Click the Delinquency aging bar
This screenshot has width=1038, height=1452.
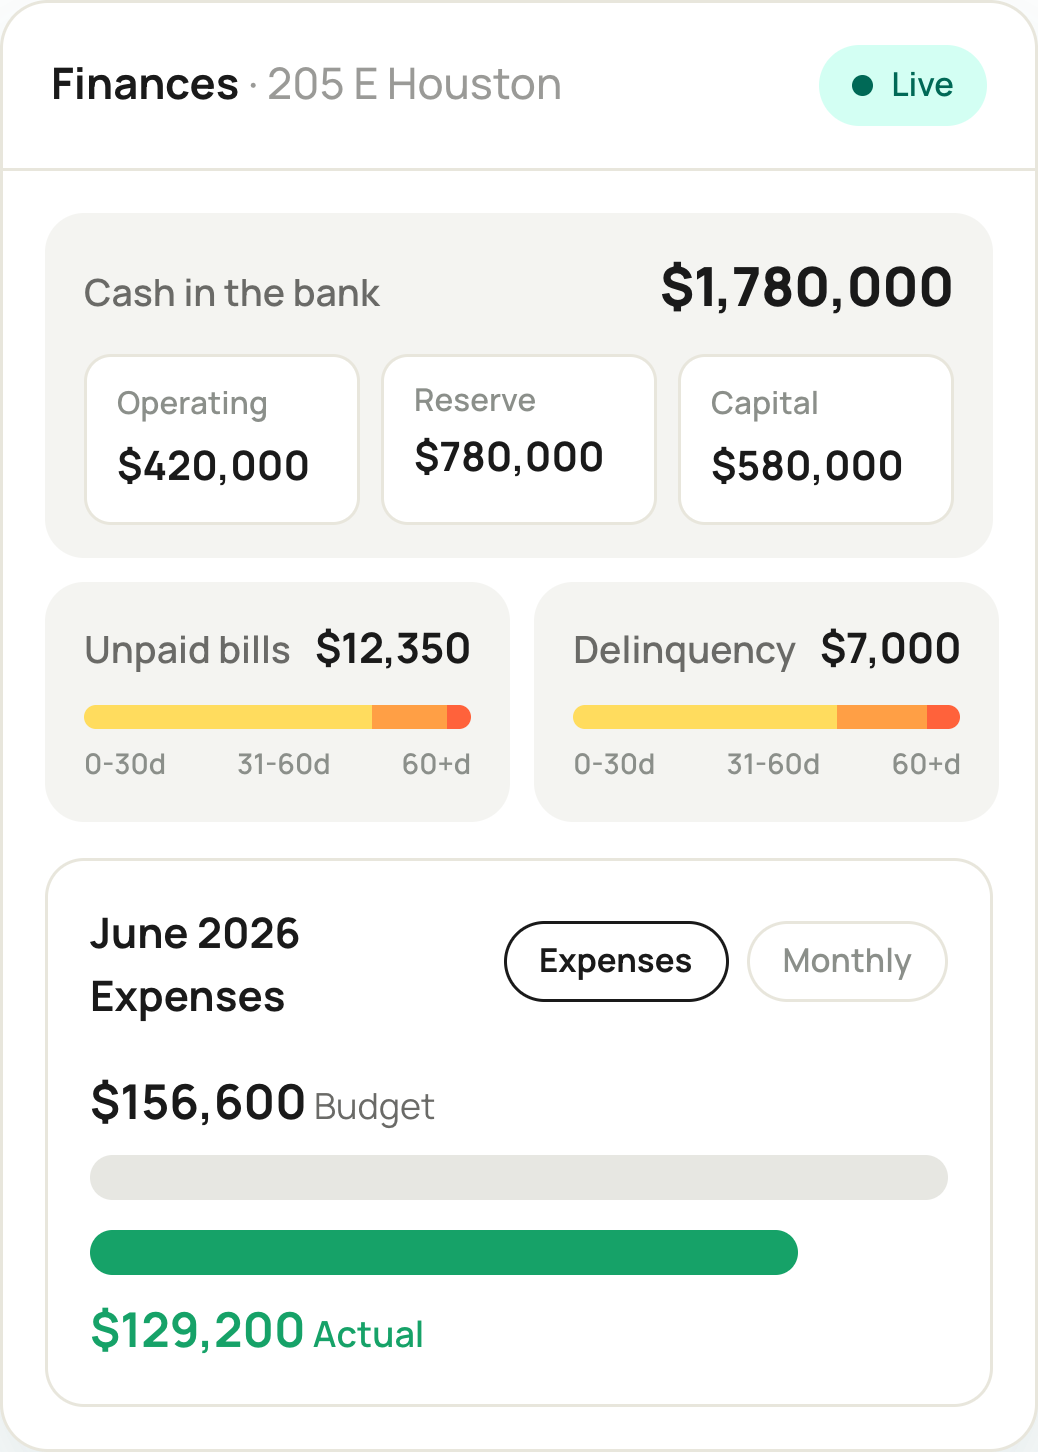767,717
